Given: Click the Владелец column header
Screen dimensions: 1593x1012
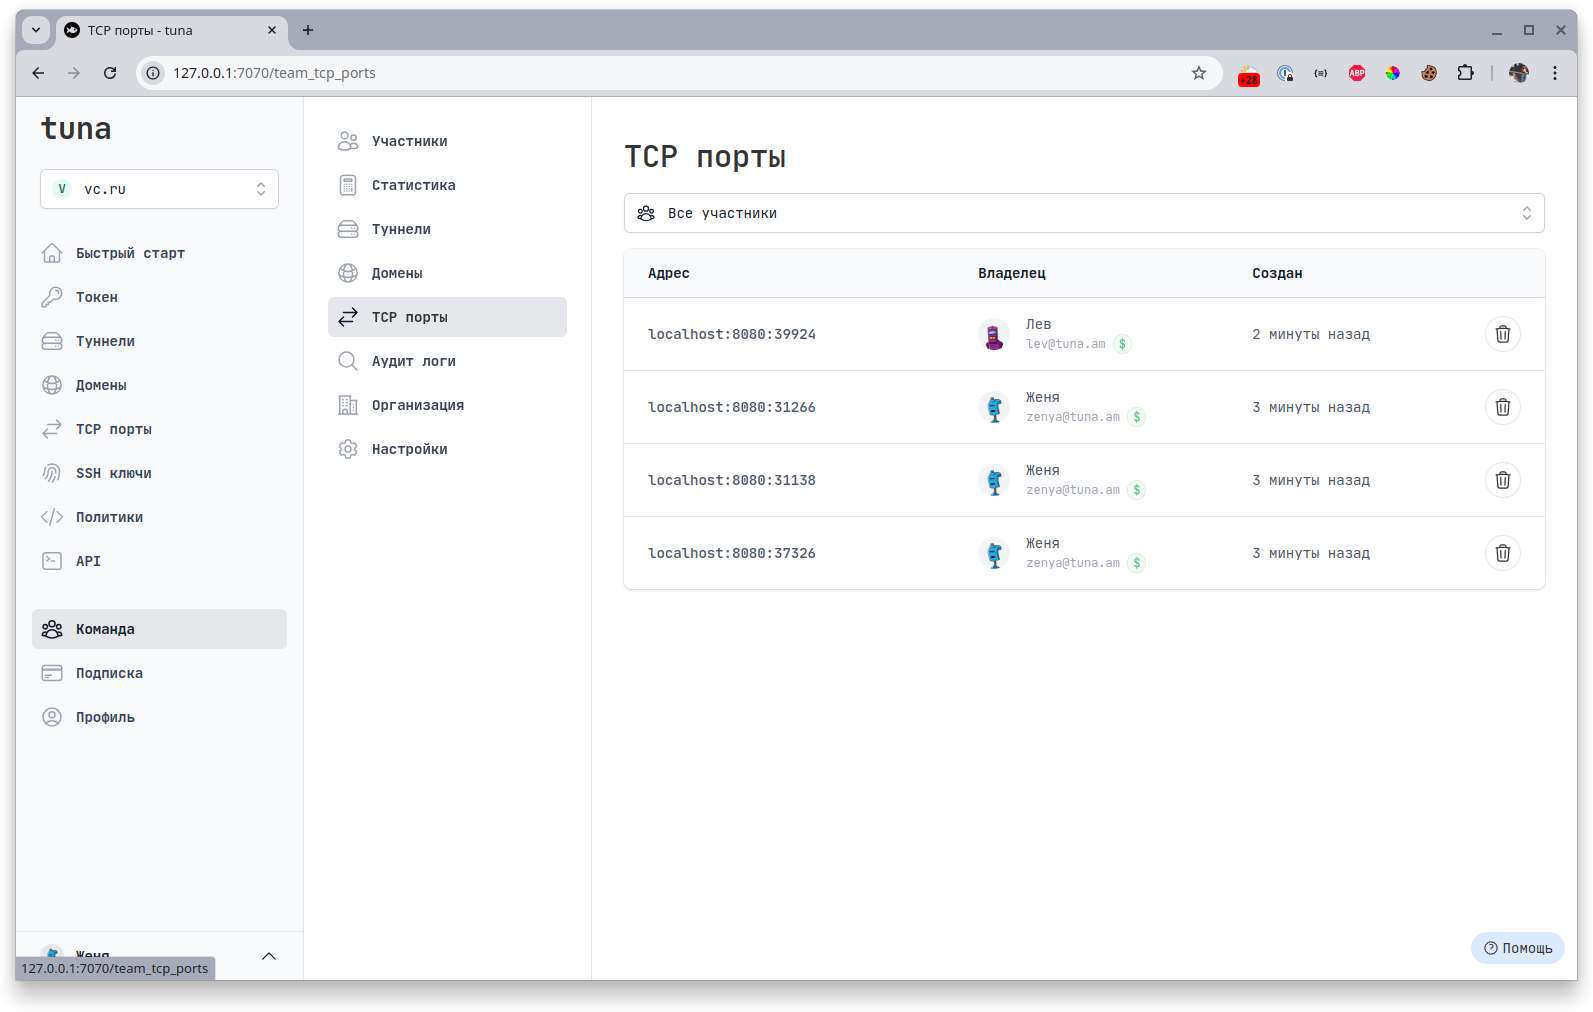Looking at the screenshot, I should (x=1012, y=273).
